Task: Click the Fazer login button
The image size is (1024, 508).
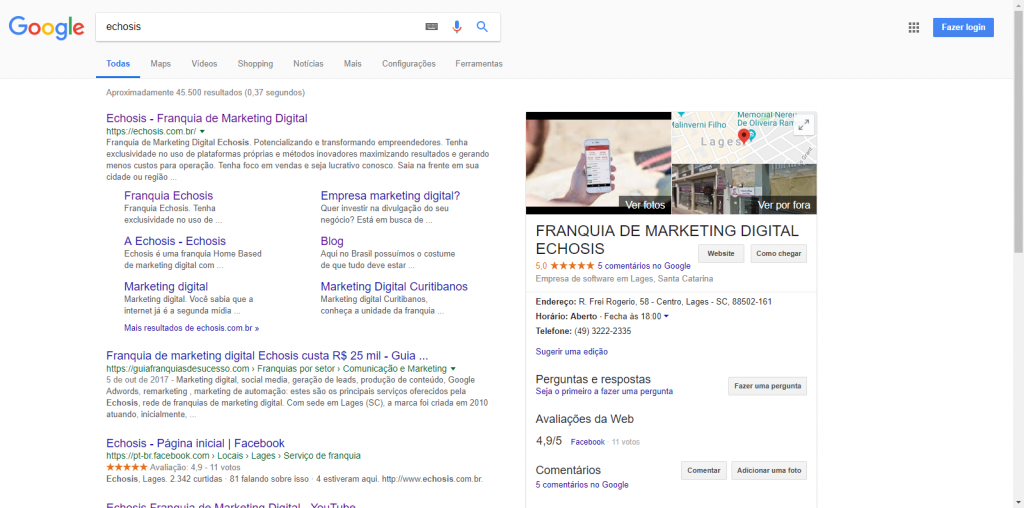Action: pyautogui.click(x=963, y=27)
